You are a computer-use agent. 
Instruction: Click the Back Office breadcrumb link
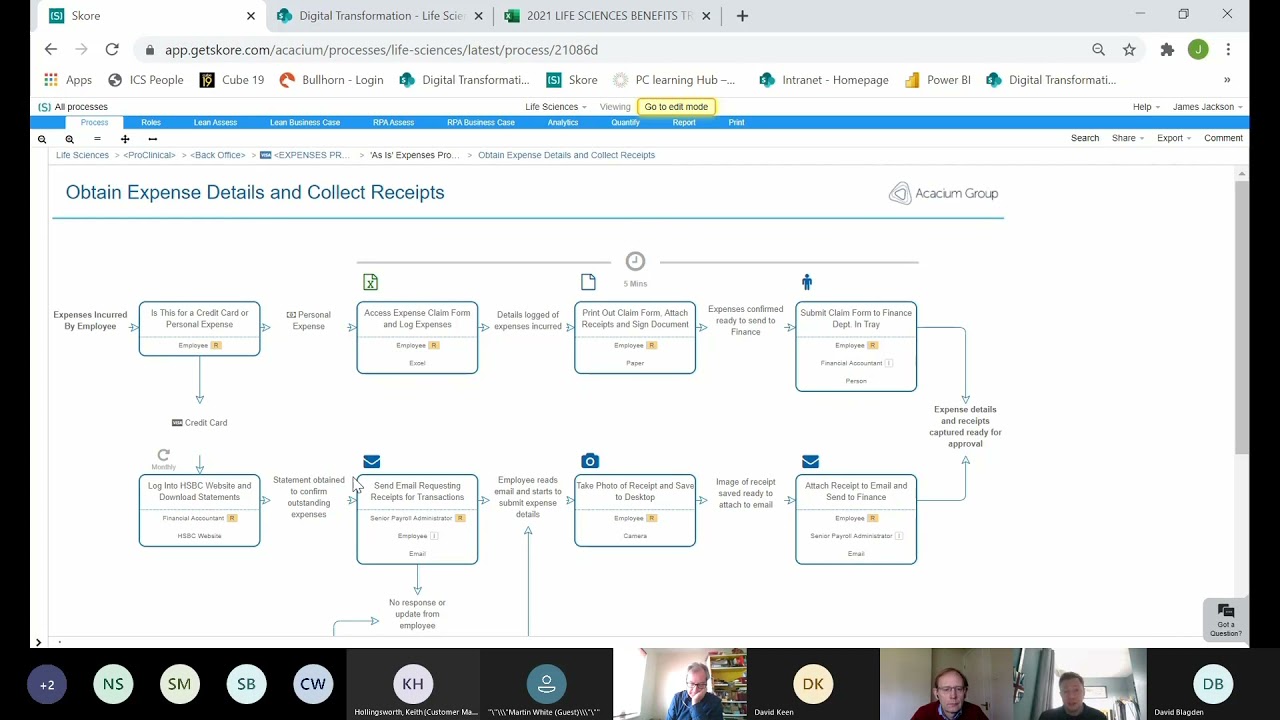[x=218, y=155]
